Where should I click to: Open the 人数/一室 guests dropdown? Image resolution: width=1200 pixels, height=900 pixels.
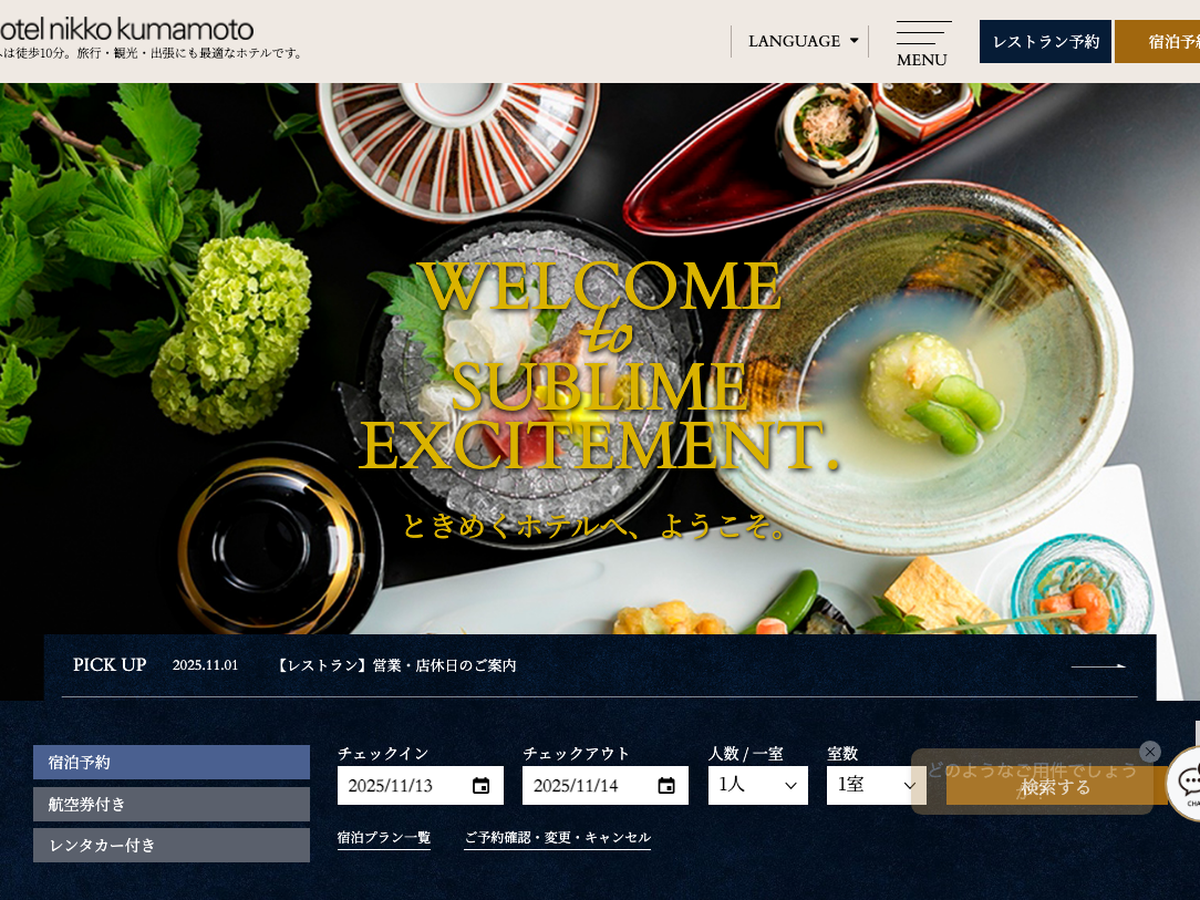click(x=757, y=785)
